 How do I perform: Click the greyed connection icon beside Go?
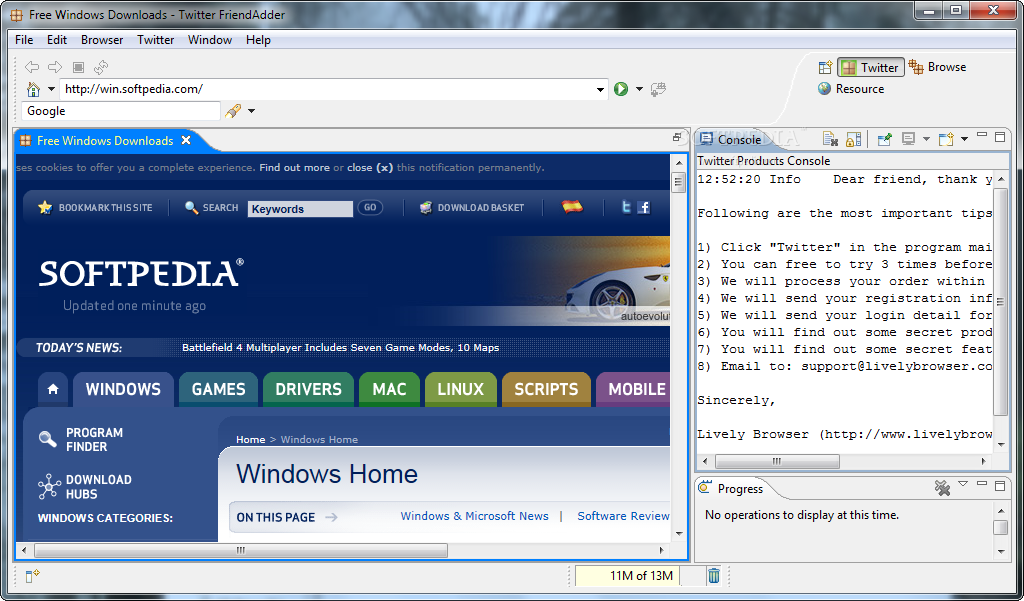658,89
